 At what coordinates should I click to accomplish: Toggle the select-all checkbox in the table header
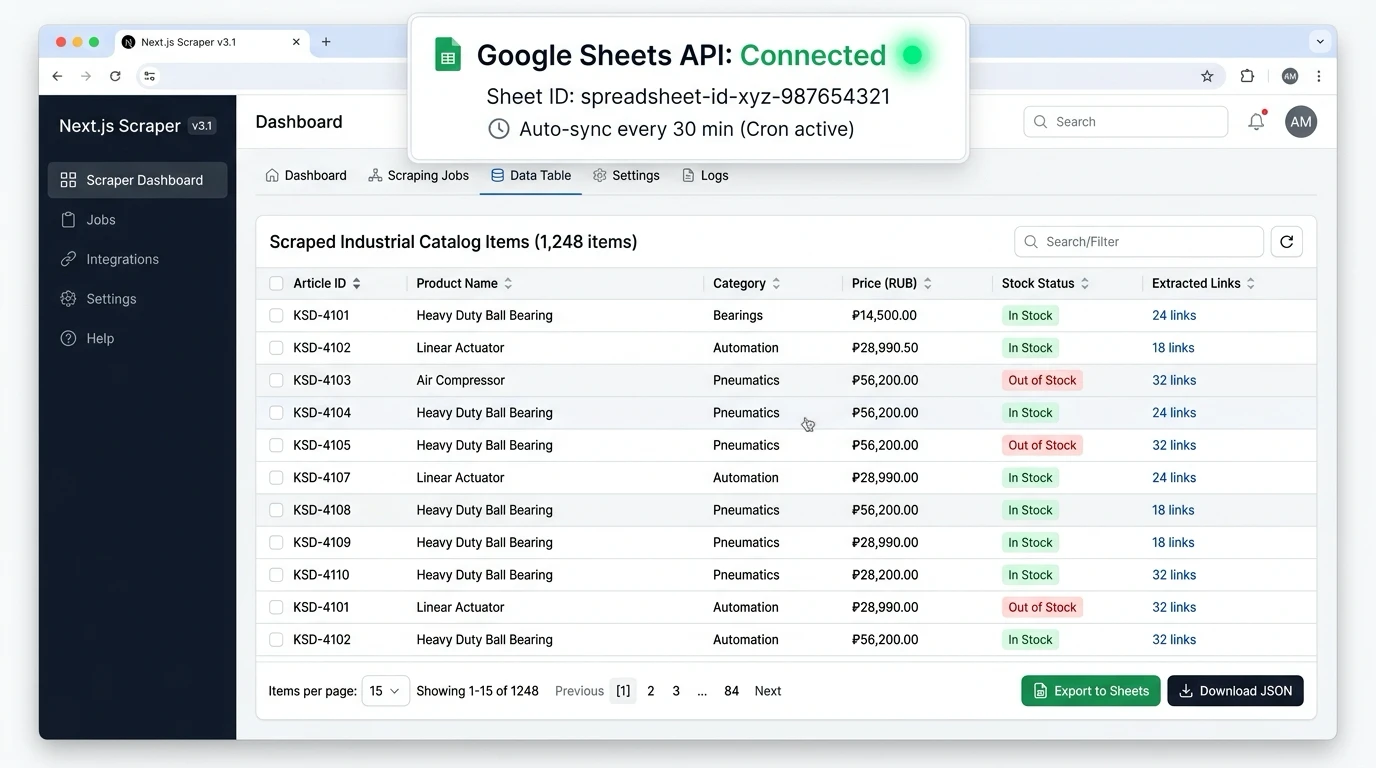point(276,284)
